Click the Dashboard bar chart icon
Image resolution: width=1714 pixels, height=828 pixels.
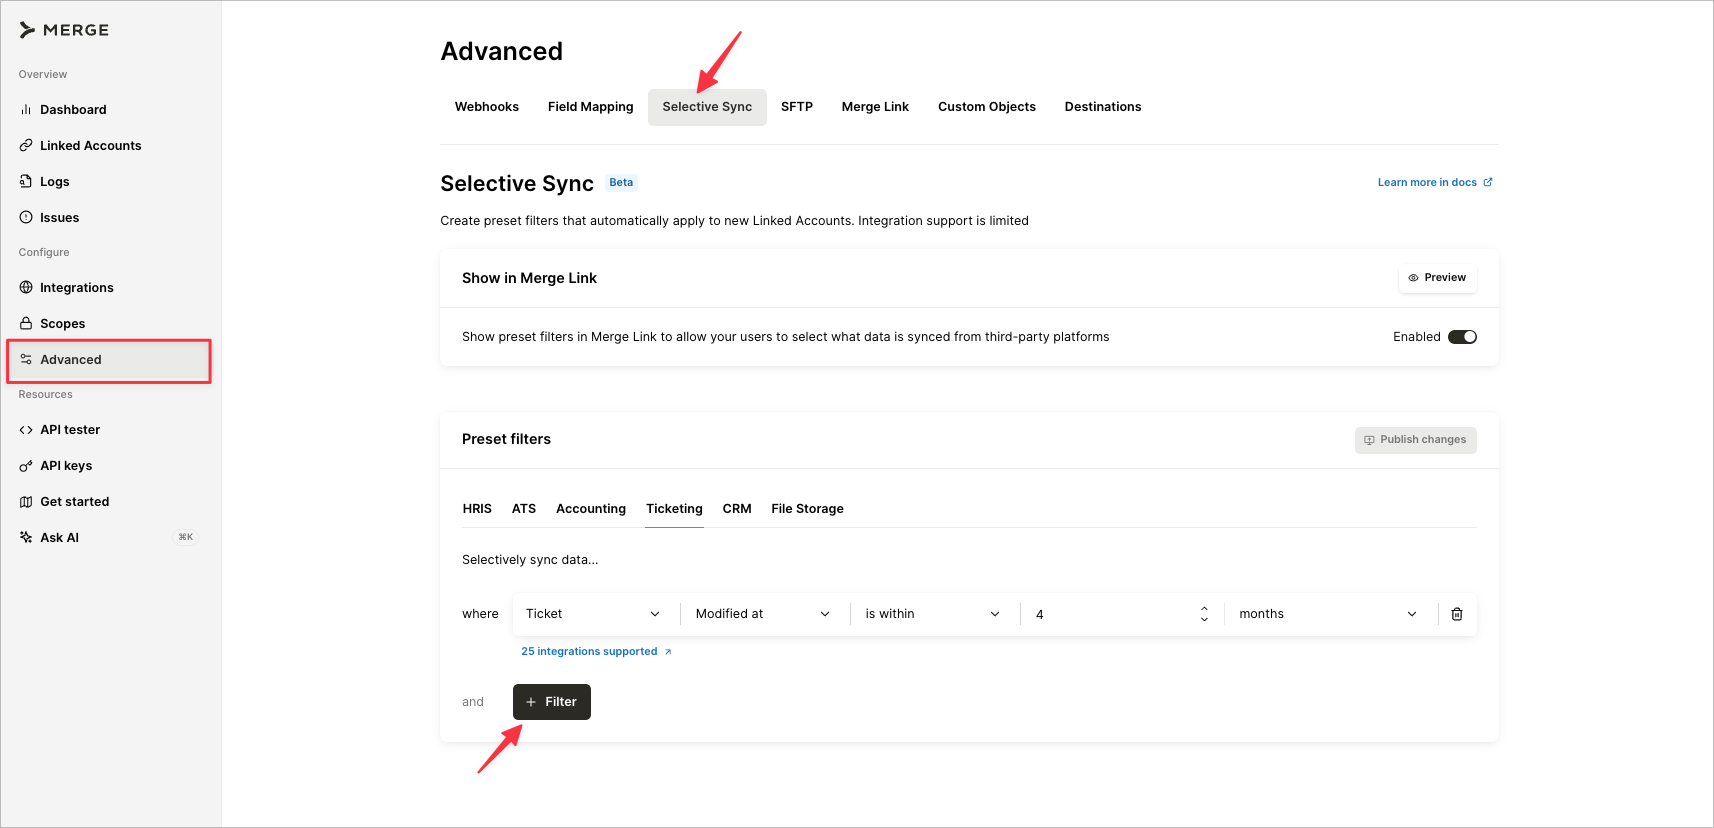click(x=26, y=110)
